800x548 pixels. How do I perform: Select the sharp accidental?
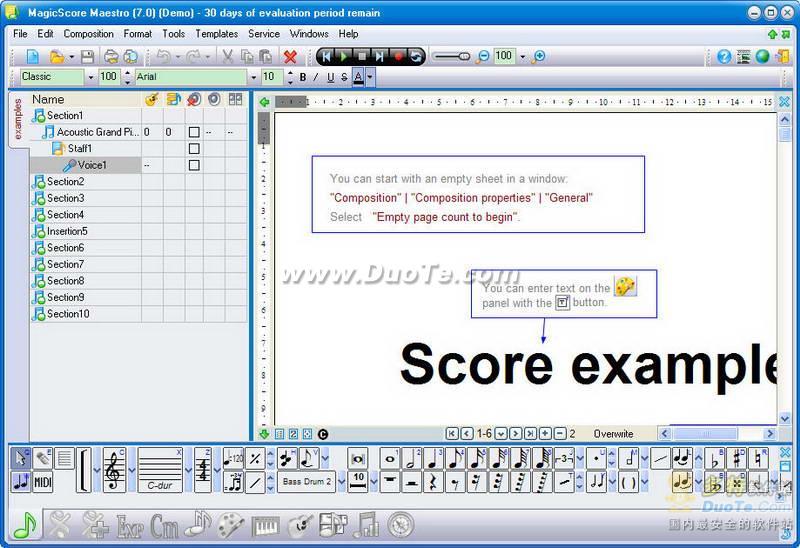pos(737,459)
